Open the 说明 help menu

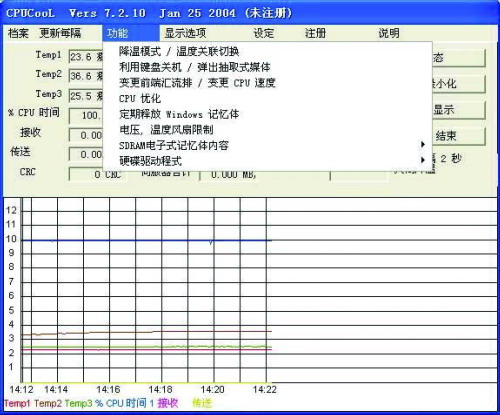click(389, 33)
